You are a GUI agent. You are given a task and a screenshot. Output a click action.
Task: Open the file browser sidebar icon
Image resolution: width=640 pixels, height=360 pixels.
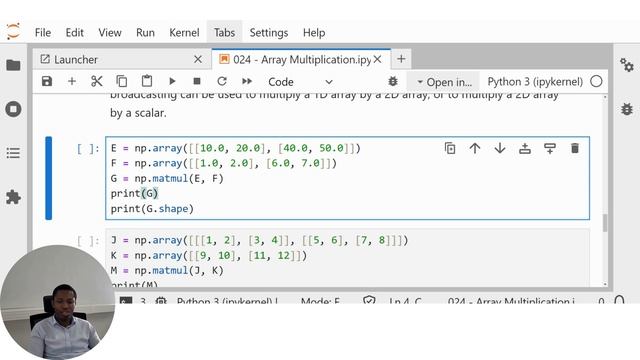[x=13, y=65]
